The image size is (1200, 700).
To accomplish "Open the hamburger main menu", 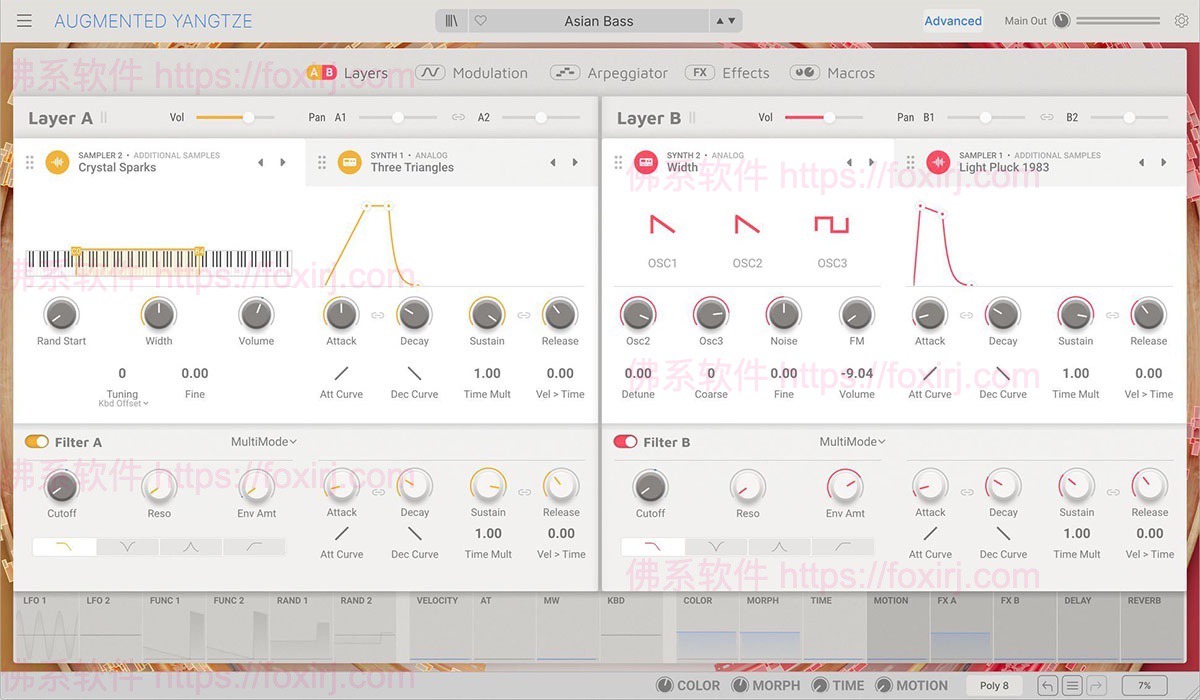I will tap(25, 20).
